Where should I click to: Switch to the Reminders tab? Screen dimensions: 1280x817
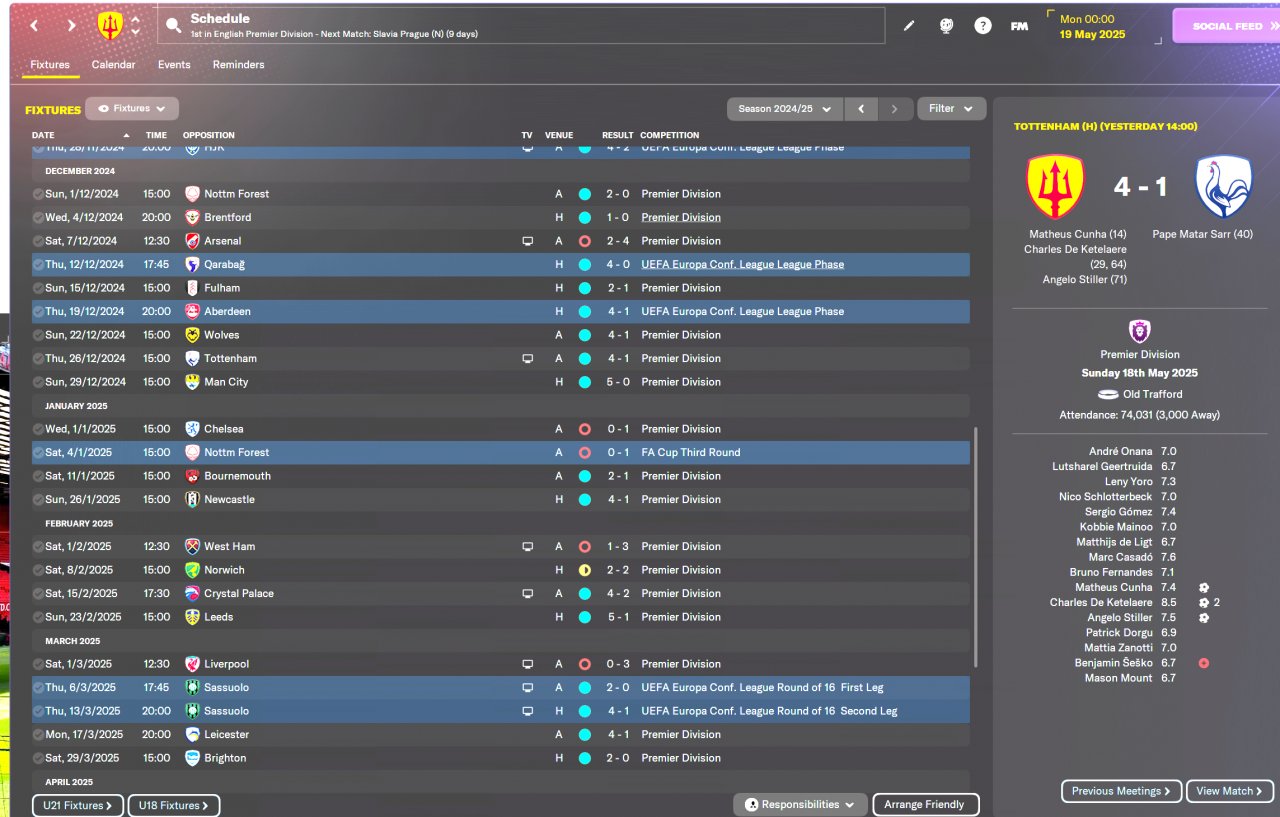point(239,65)
